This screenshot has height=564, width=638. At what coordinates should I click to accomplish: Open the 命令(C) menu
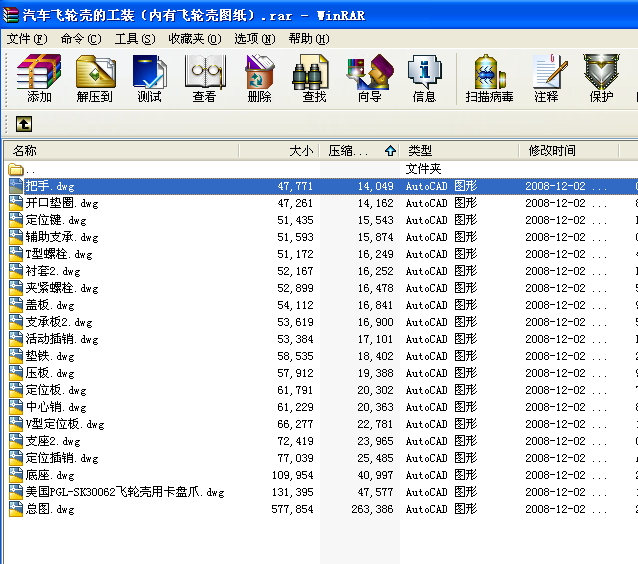tap(81, 39)
